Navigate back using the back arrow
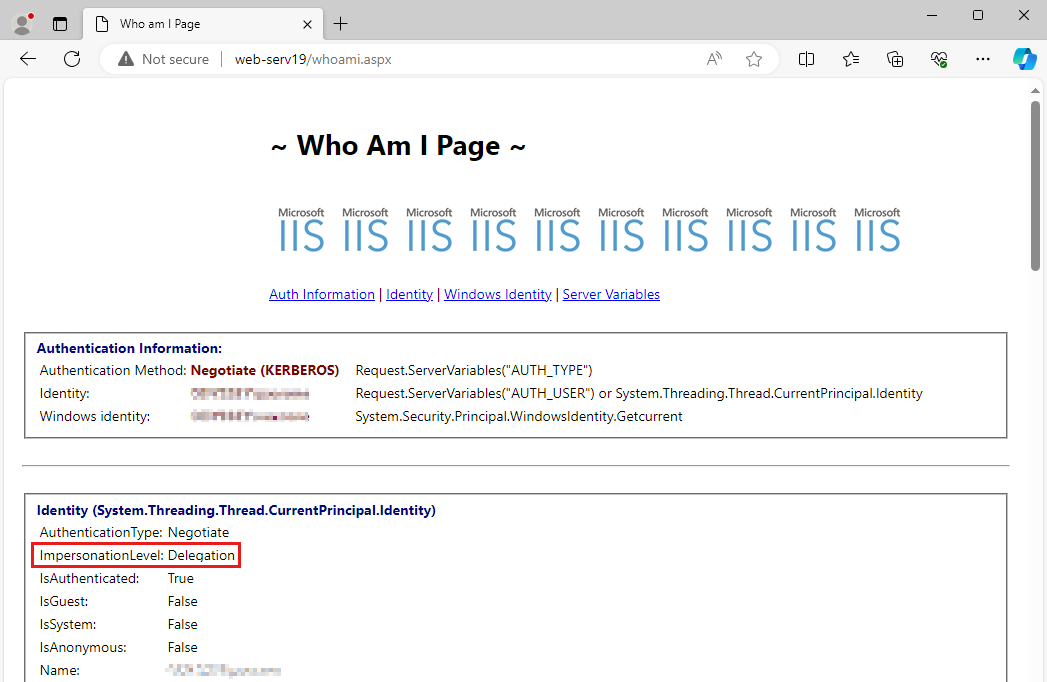This screenshot has height=682, width=1047. tap(27, 59)
